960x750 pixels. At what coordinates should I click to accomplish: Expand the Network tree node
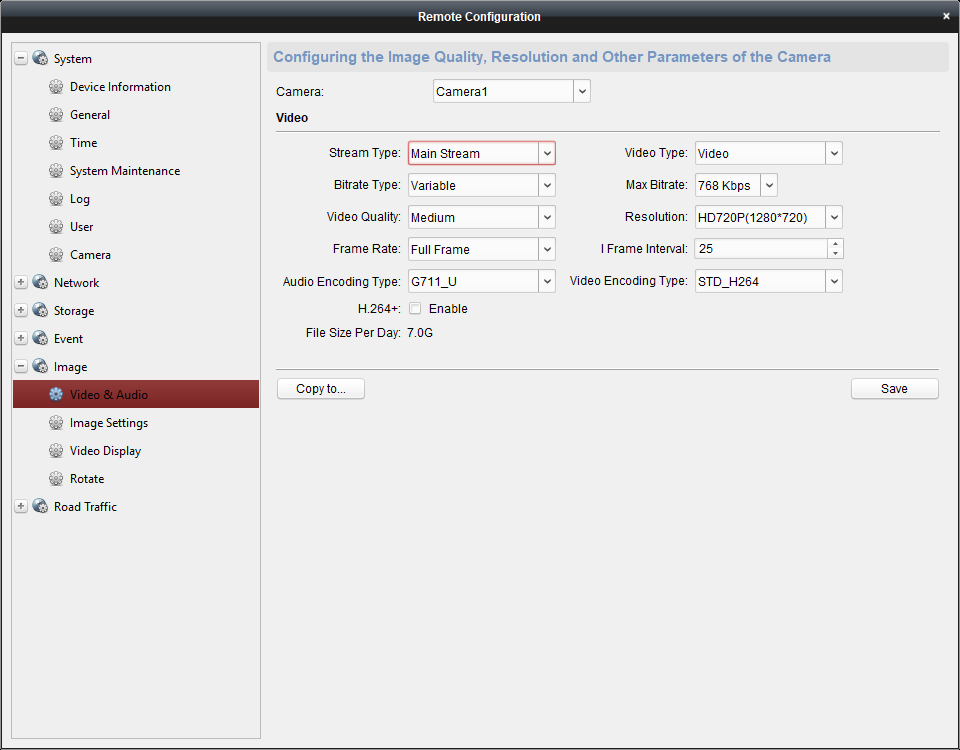click(x=21, y=283)
